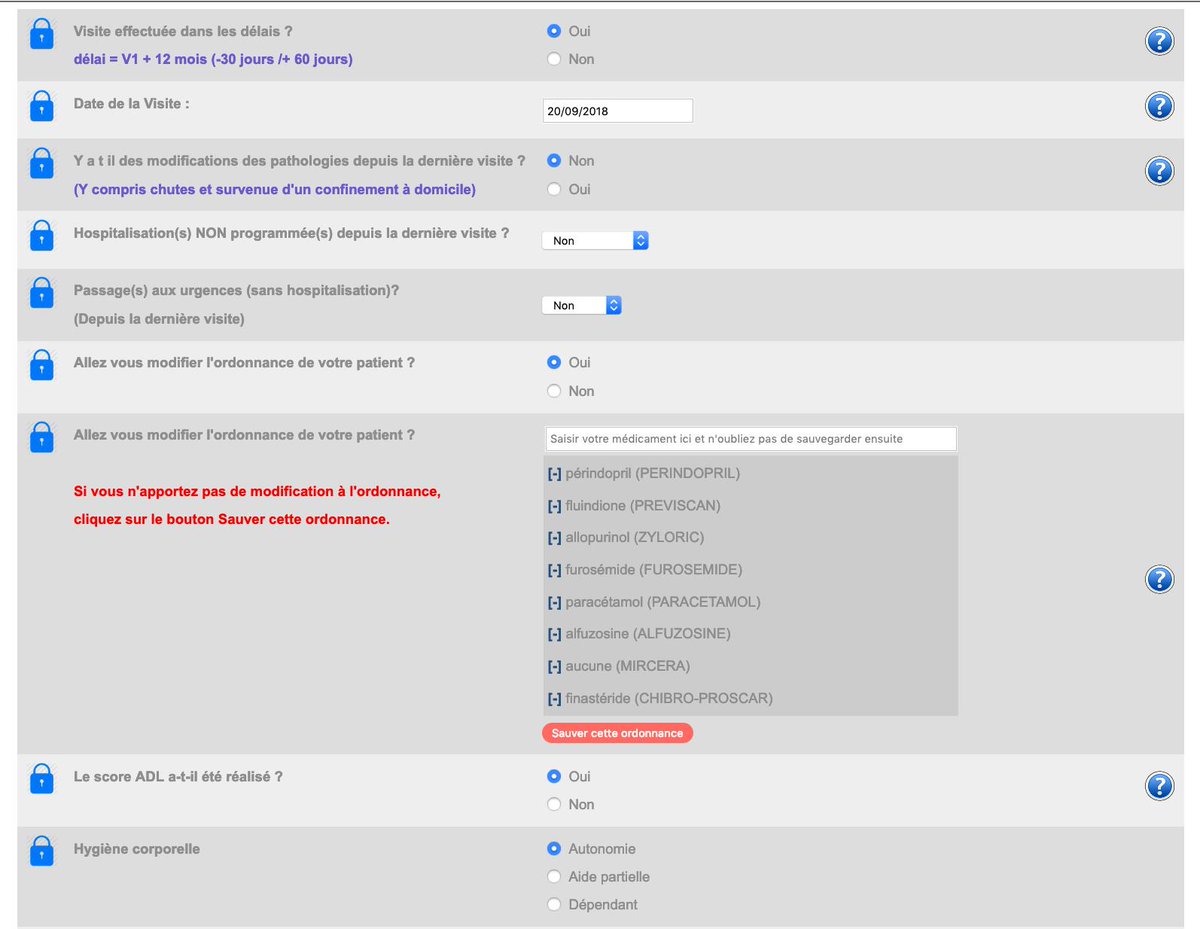1200x929 pixels.
Task: Open help icon for pathologies modifications question
Action: 1159,171
